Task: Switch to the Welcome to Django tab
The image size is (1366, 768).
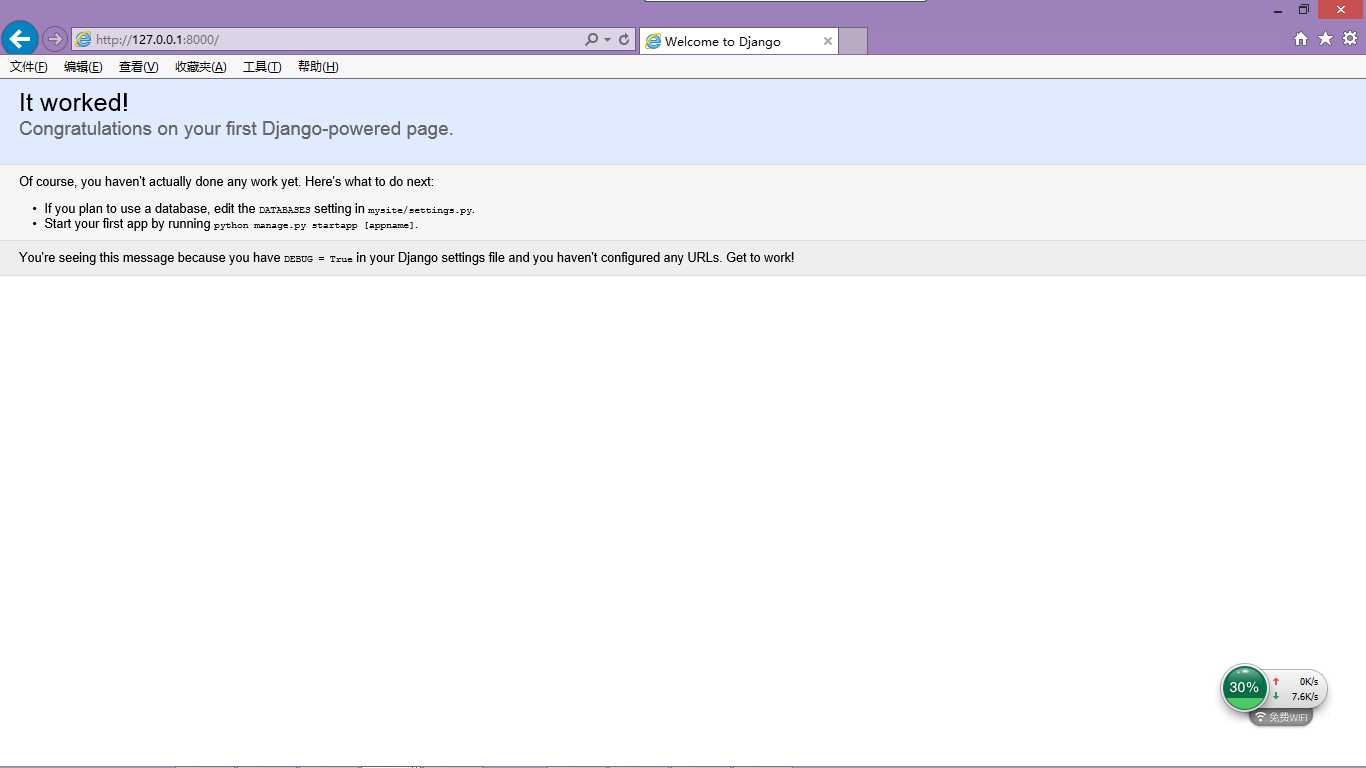Action: tap(739, 41)
